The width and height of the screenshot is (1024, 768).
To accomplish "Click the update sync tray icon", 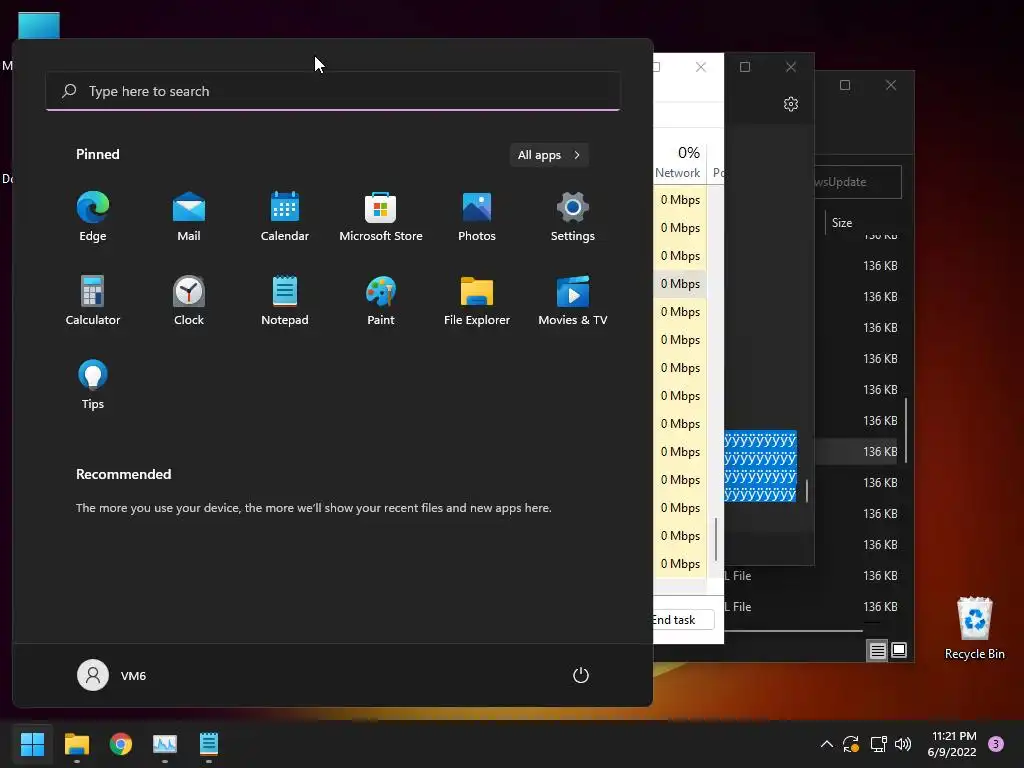I will click(x=850, y=744).
